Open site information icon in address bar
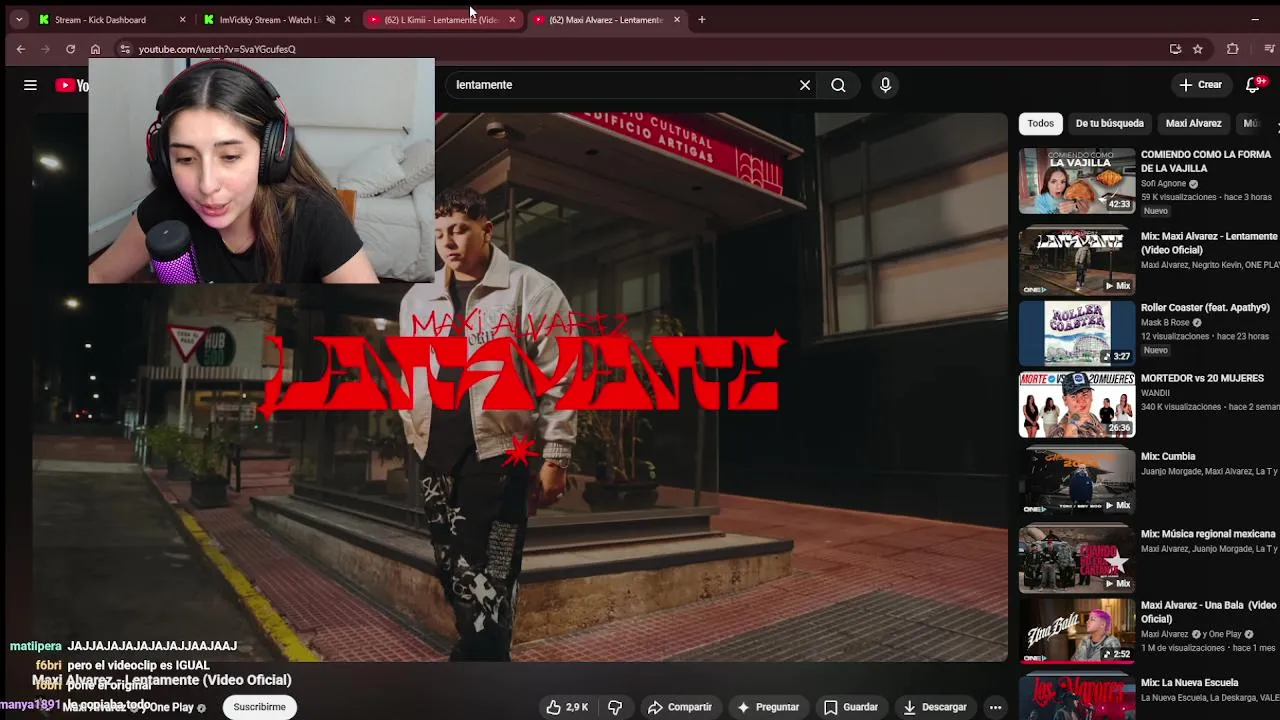Viewport: 1280px width, 720px height. tap(124, 49)
